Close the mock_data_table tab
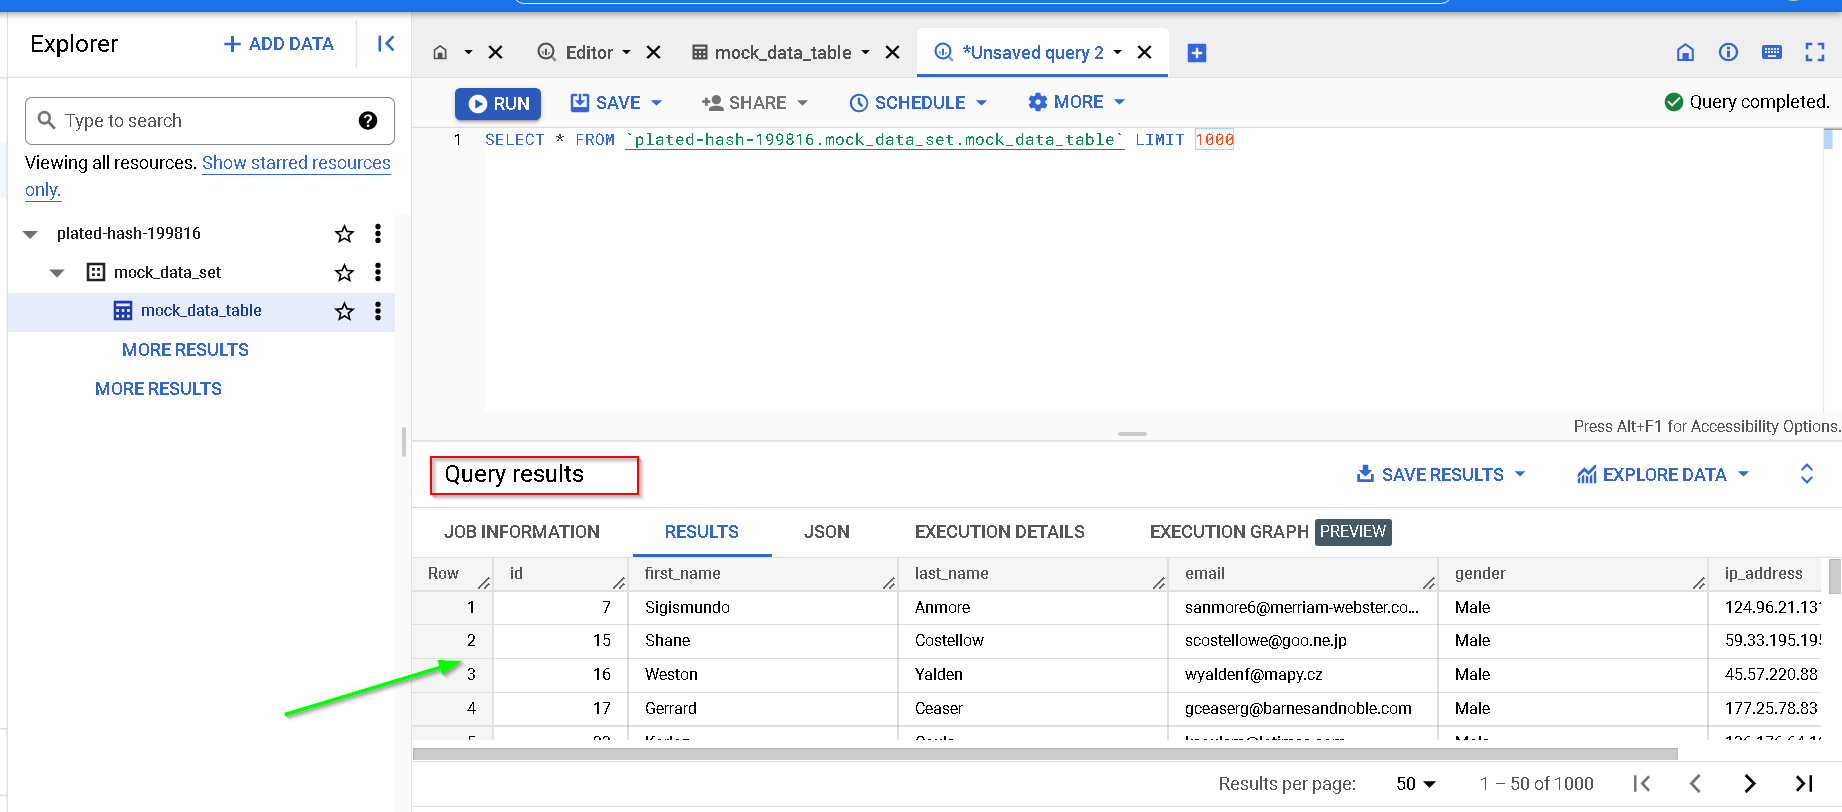The image size is (1842, 812). pos(893,53)
